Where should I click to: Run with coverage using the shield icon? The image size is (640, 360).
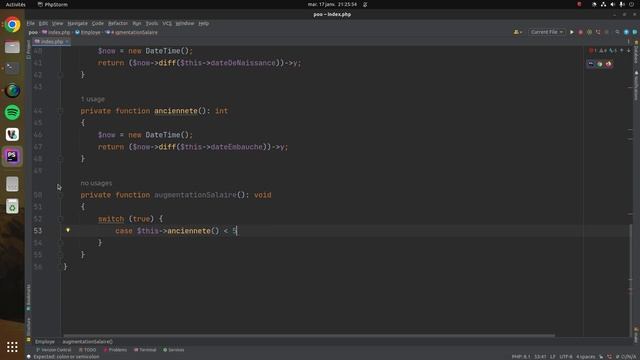tap(589, 32)
